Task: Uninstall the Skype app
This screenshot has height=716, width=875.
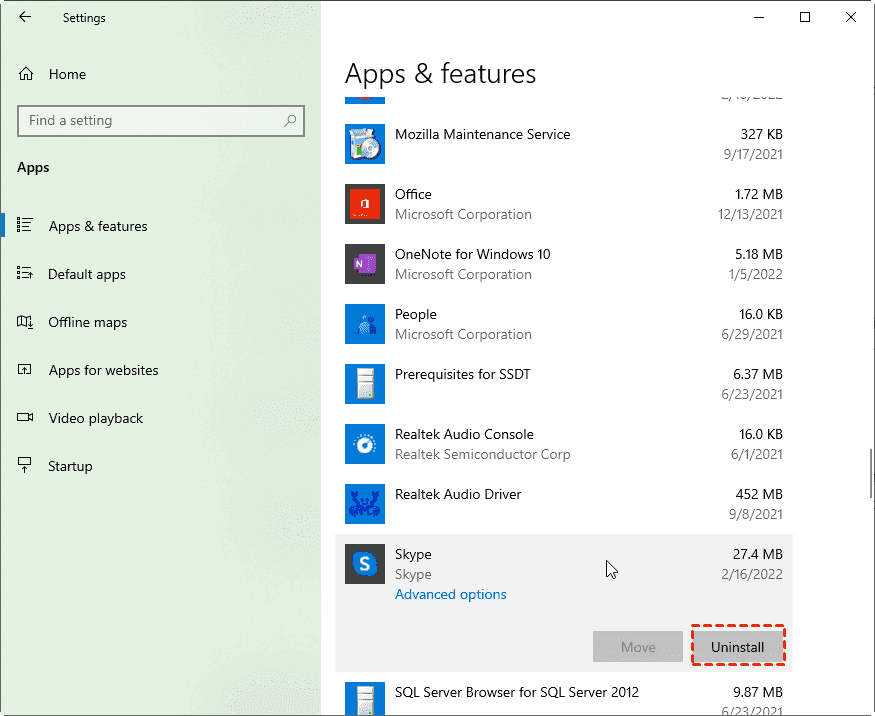Action: pos(737,647)
